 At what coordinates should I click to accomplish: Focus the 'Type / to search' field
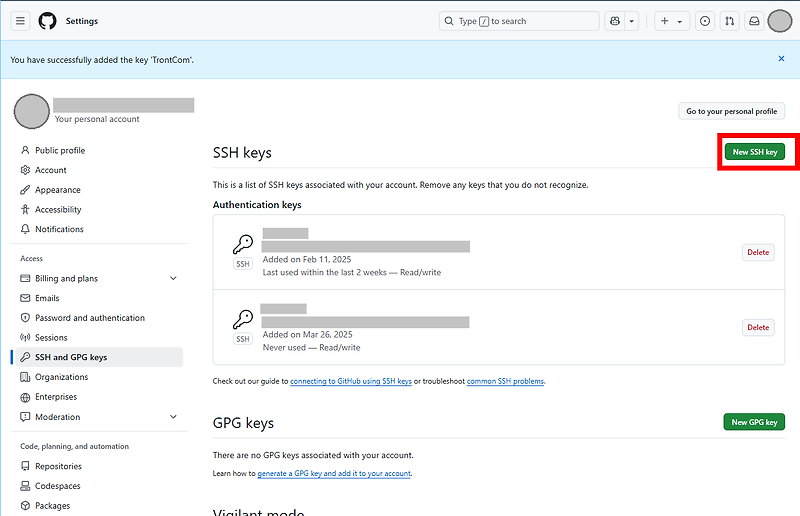click(519, 21)
